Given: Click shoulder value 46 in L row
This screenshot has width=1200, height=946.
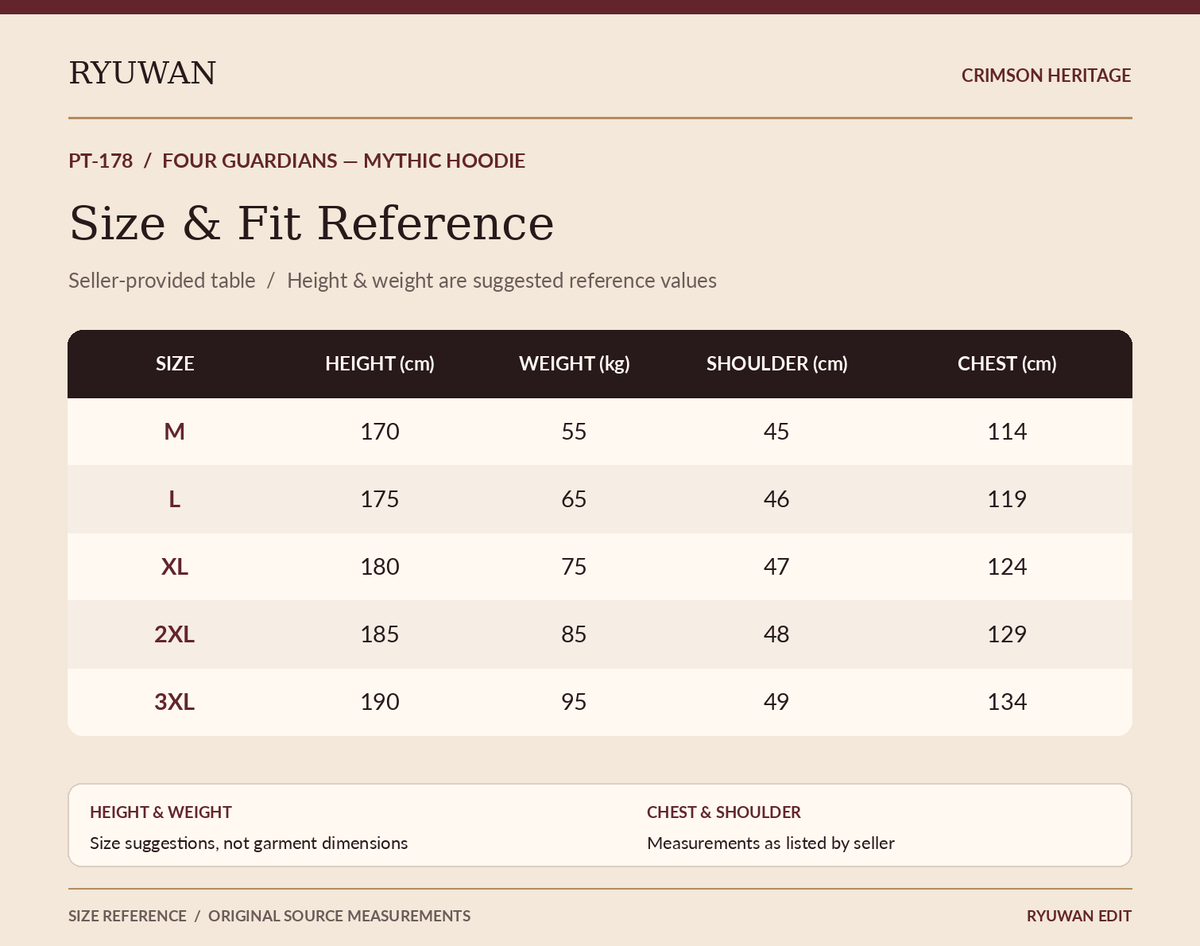Looking at the screenshot, I should (776, 499).
